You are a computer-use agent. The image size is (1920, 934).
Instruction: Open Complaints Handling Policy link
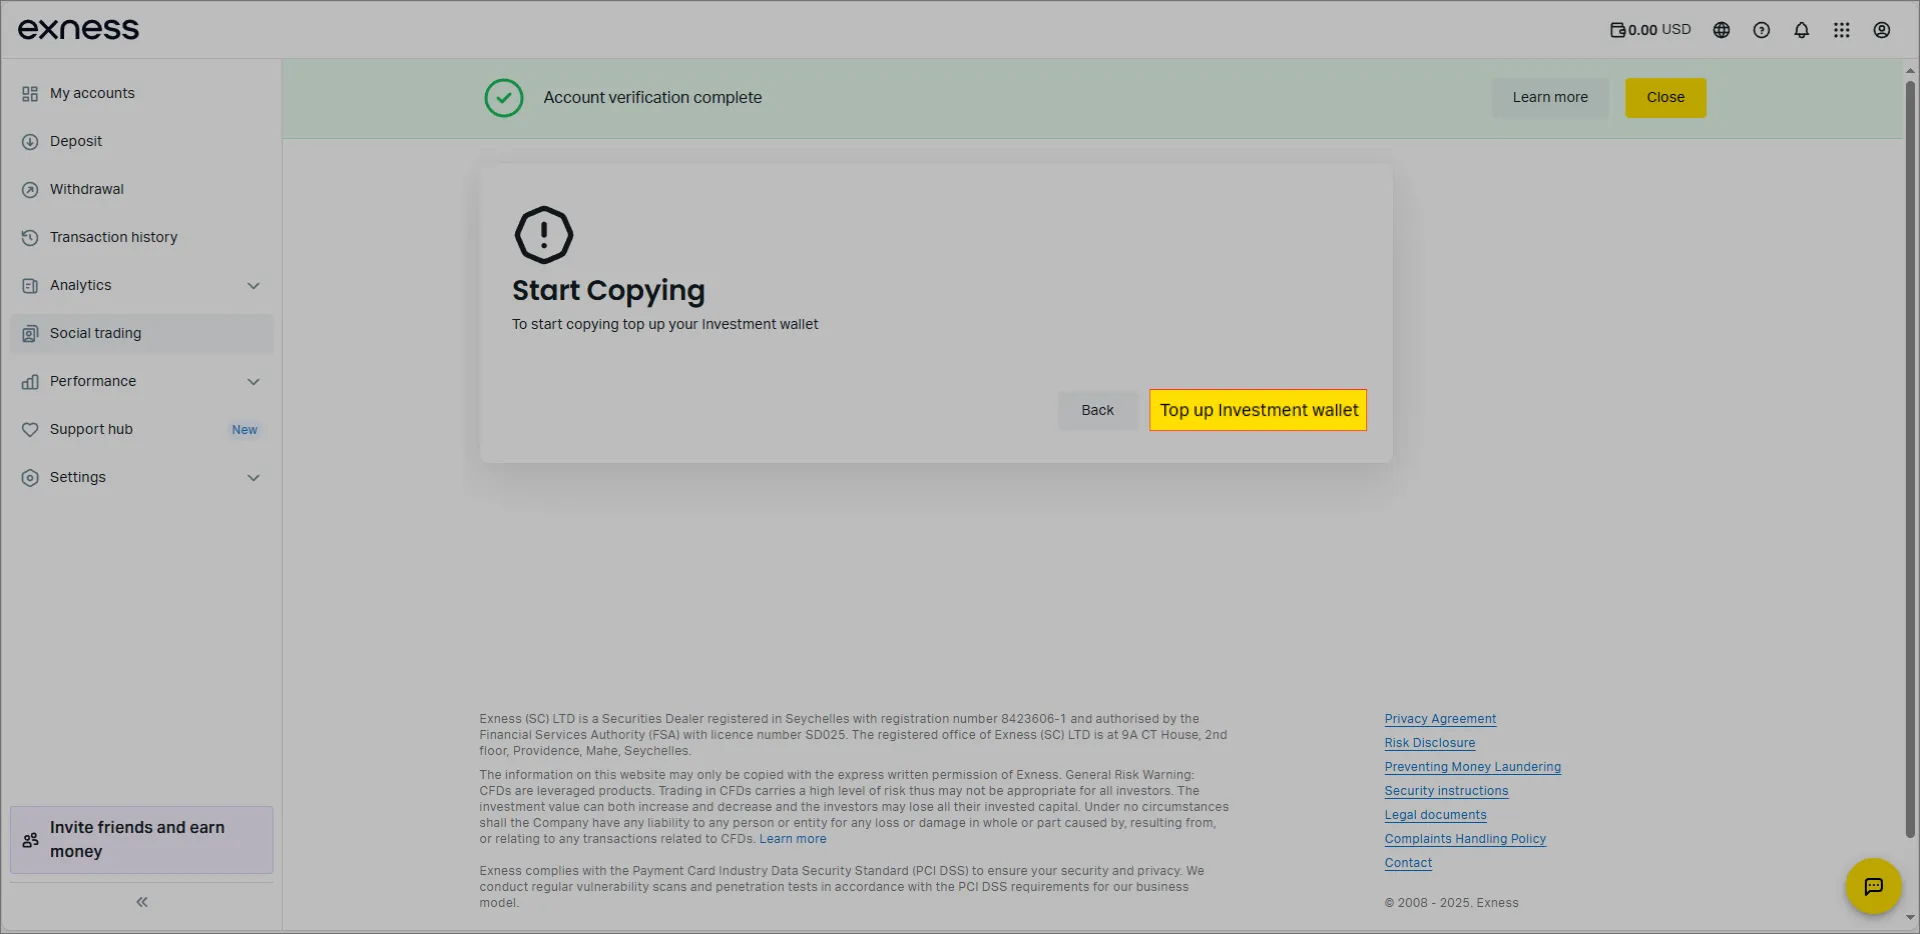(x=1465, y=839)
